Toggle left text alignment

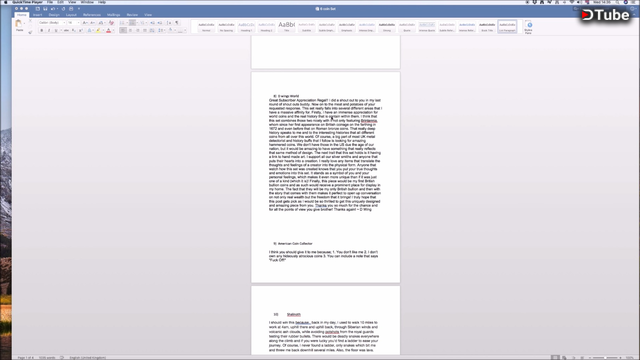click(x=123, y=31)
